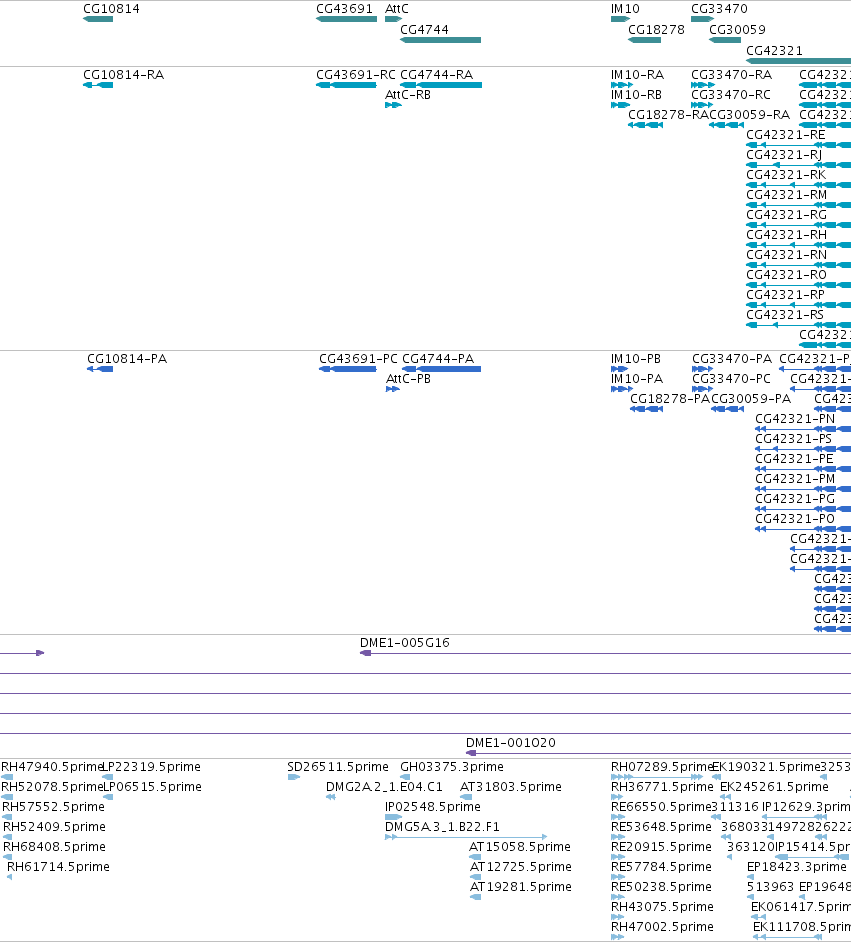Click the CG10814 gene label in top track
This screenshot has height=942, width=851.
[x=111, y=9]
